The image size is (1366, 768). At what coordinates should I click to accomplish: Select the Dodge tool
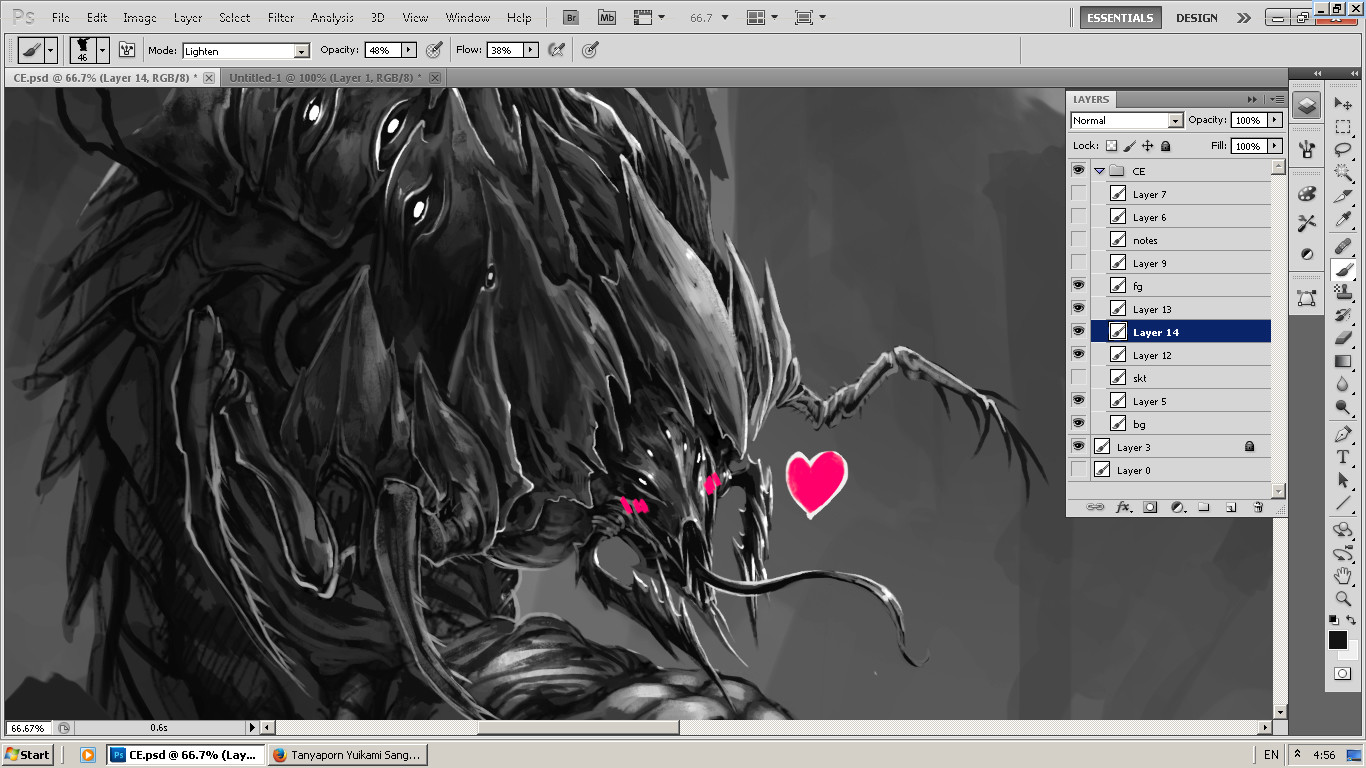tap(1342, 407)
